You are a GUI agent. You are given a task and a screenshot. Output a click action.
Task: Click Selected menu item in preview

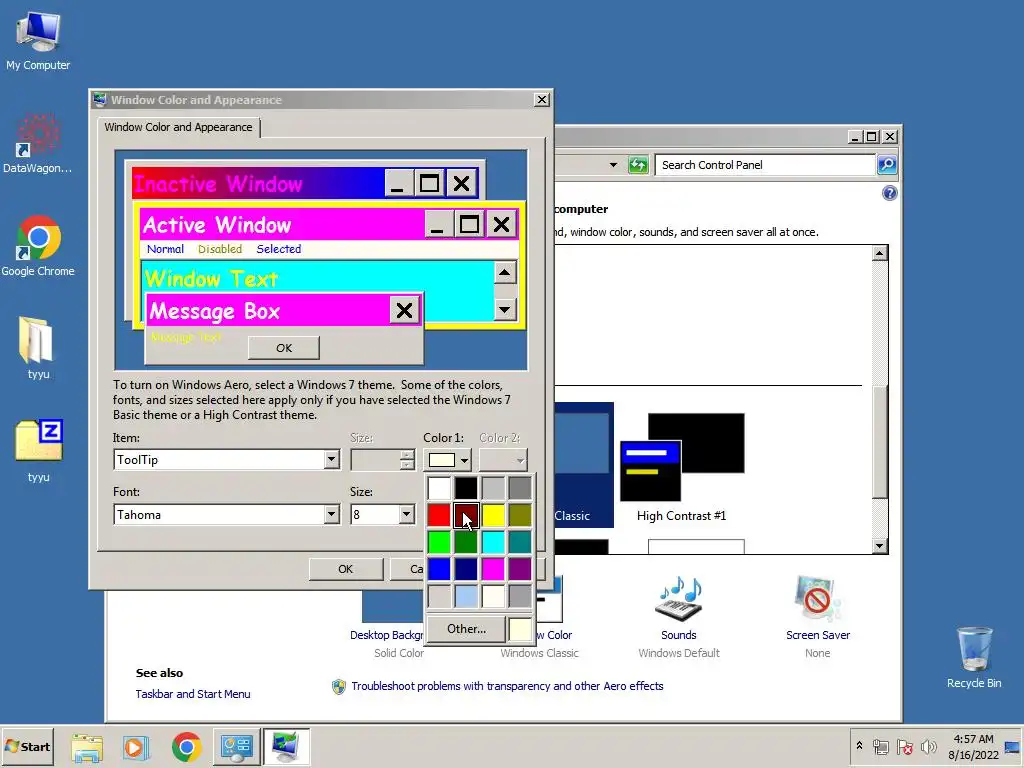point(279,249)
